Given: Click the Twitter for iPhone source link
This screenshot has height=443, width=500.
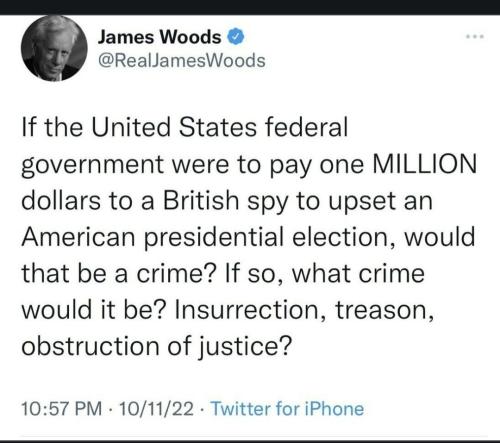Looking at the screenshot, I should coord(287,409).
